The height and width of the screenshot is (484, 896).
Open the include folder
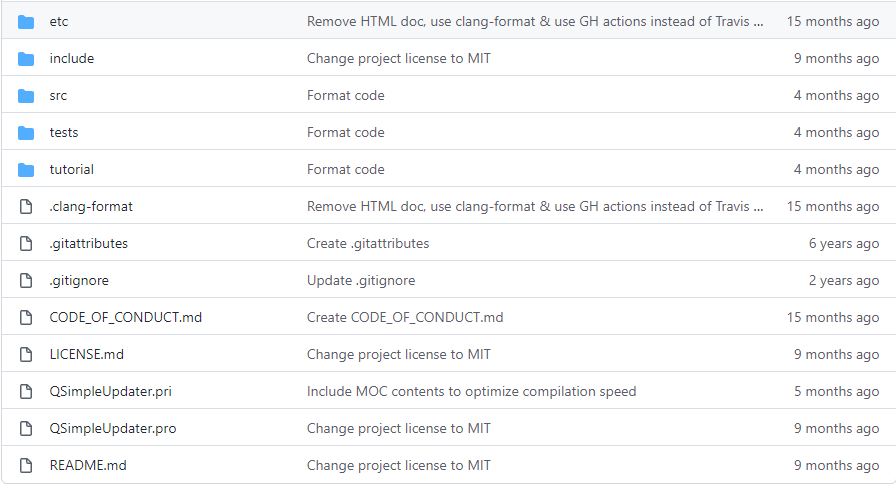(x=71, y=58)
